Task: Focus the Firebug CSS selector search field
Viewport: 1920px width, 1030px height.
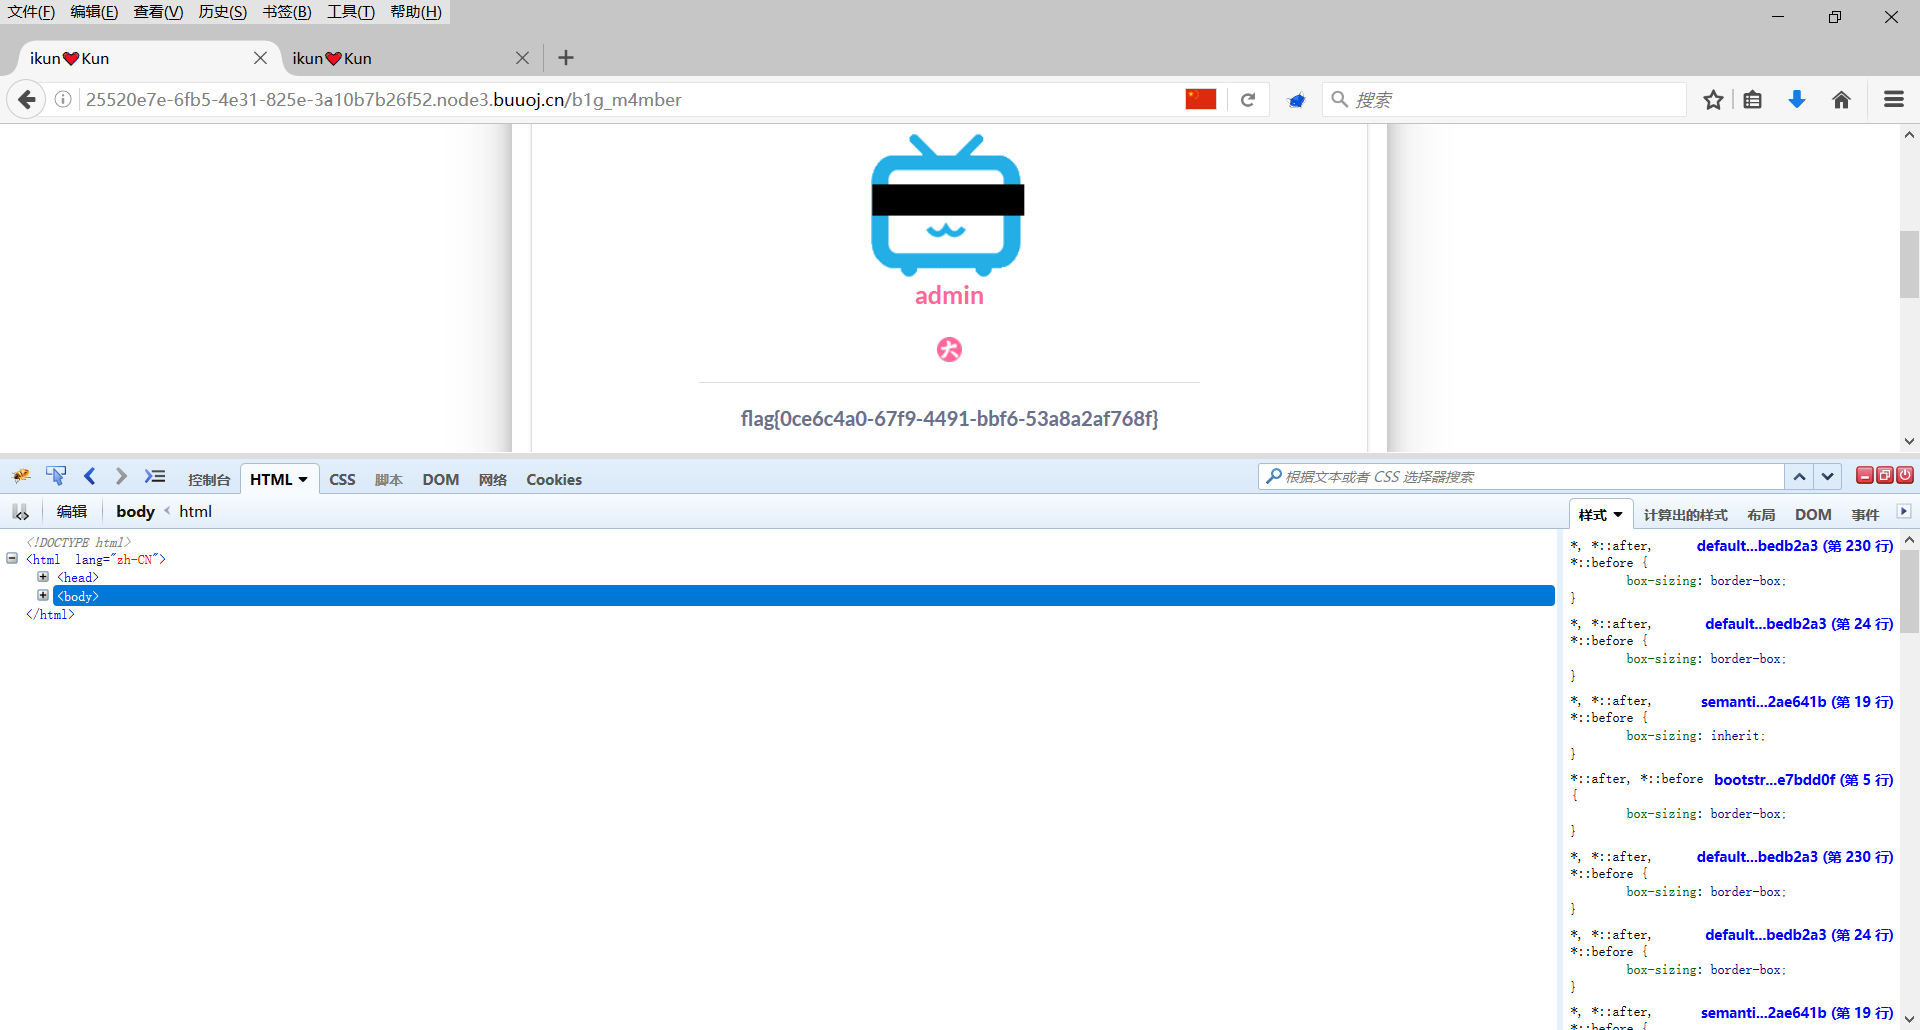Action: point(1520,477)
